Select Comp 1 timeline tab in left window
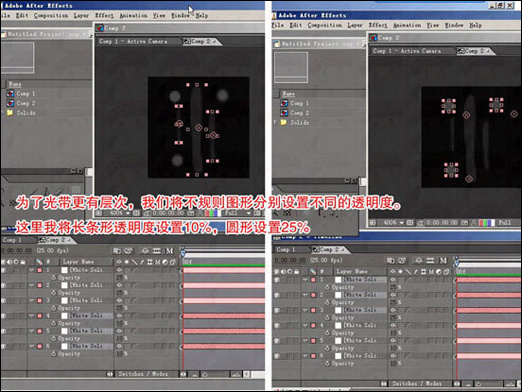 pos(13,240)
